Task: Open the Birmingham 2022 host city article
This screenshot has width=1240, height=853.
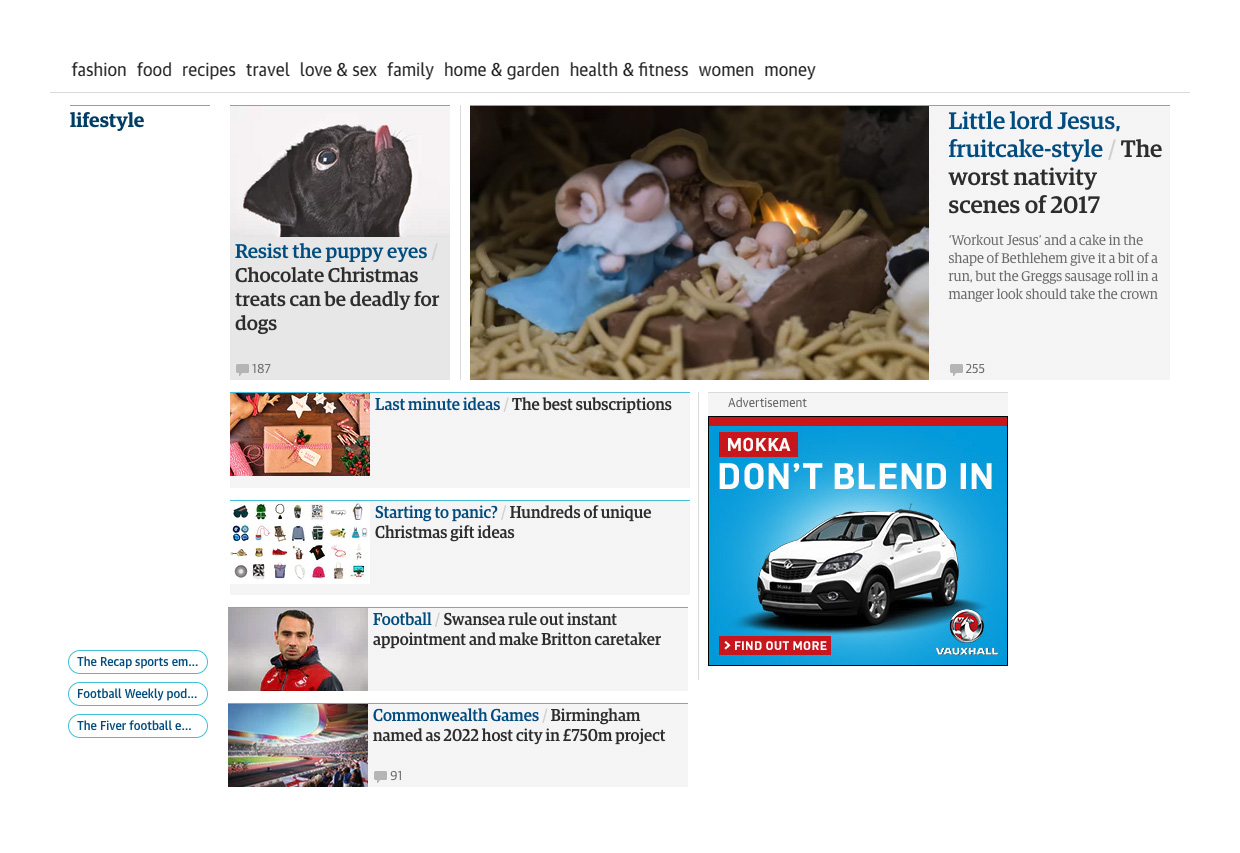Action: pos(519,726)
